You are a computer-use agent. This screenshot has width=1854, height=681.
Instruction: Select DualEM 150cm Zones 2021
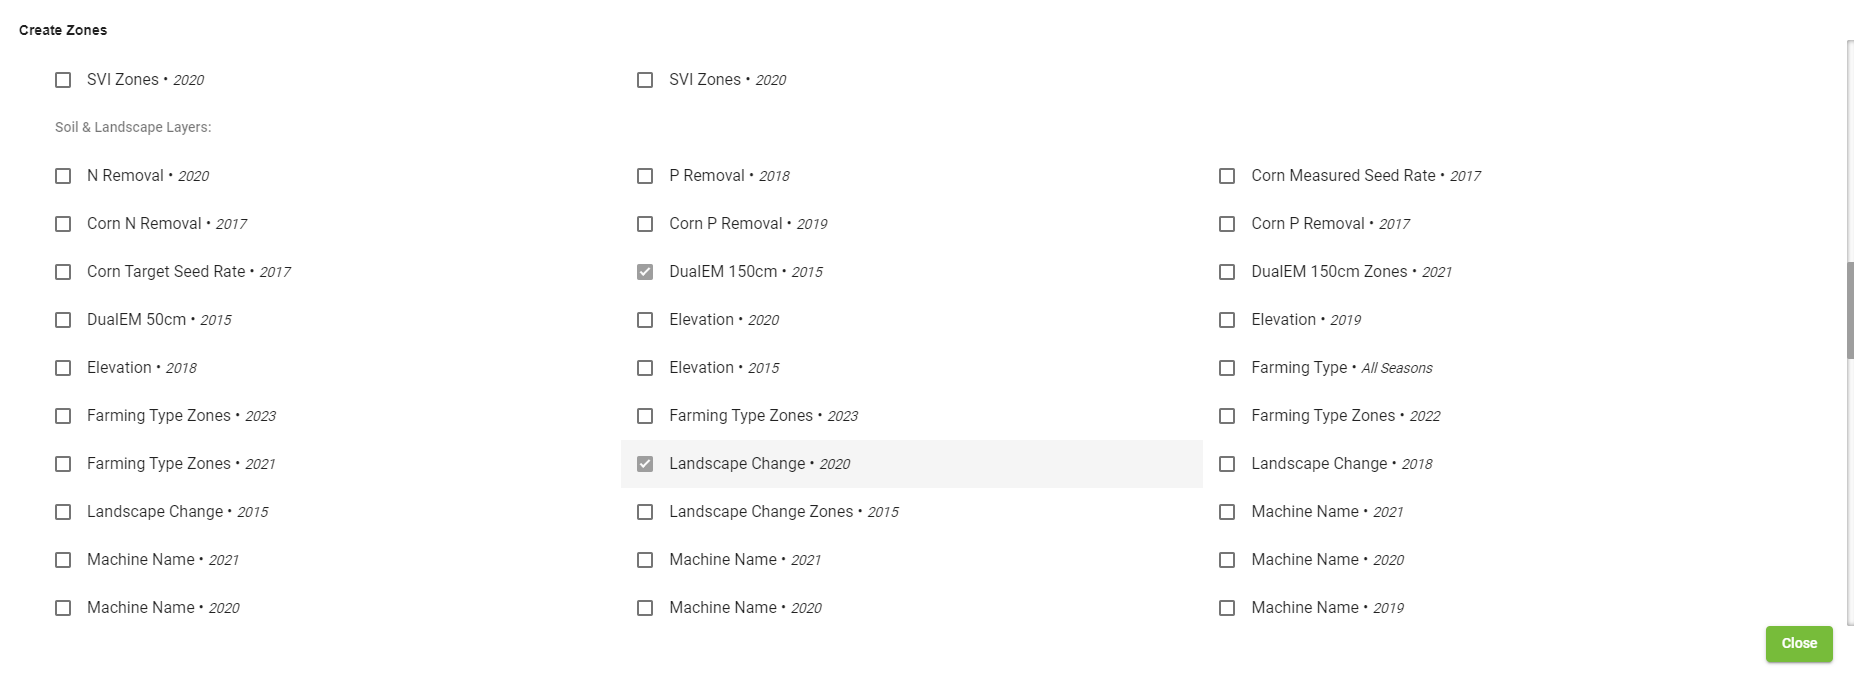pos(1227,272)
